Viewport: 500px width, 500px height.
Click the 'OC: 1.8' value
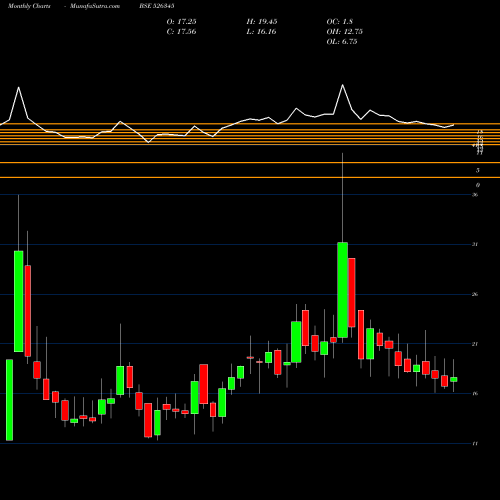339,22
